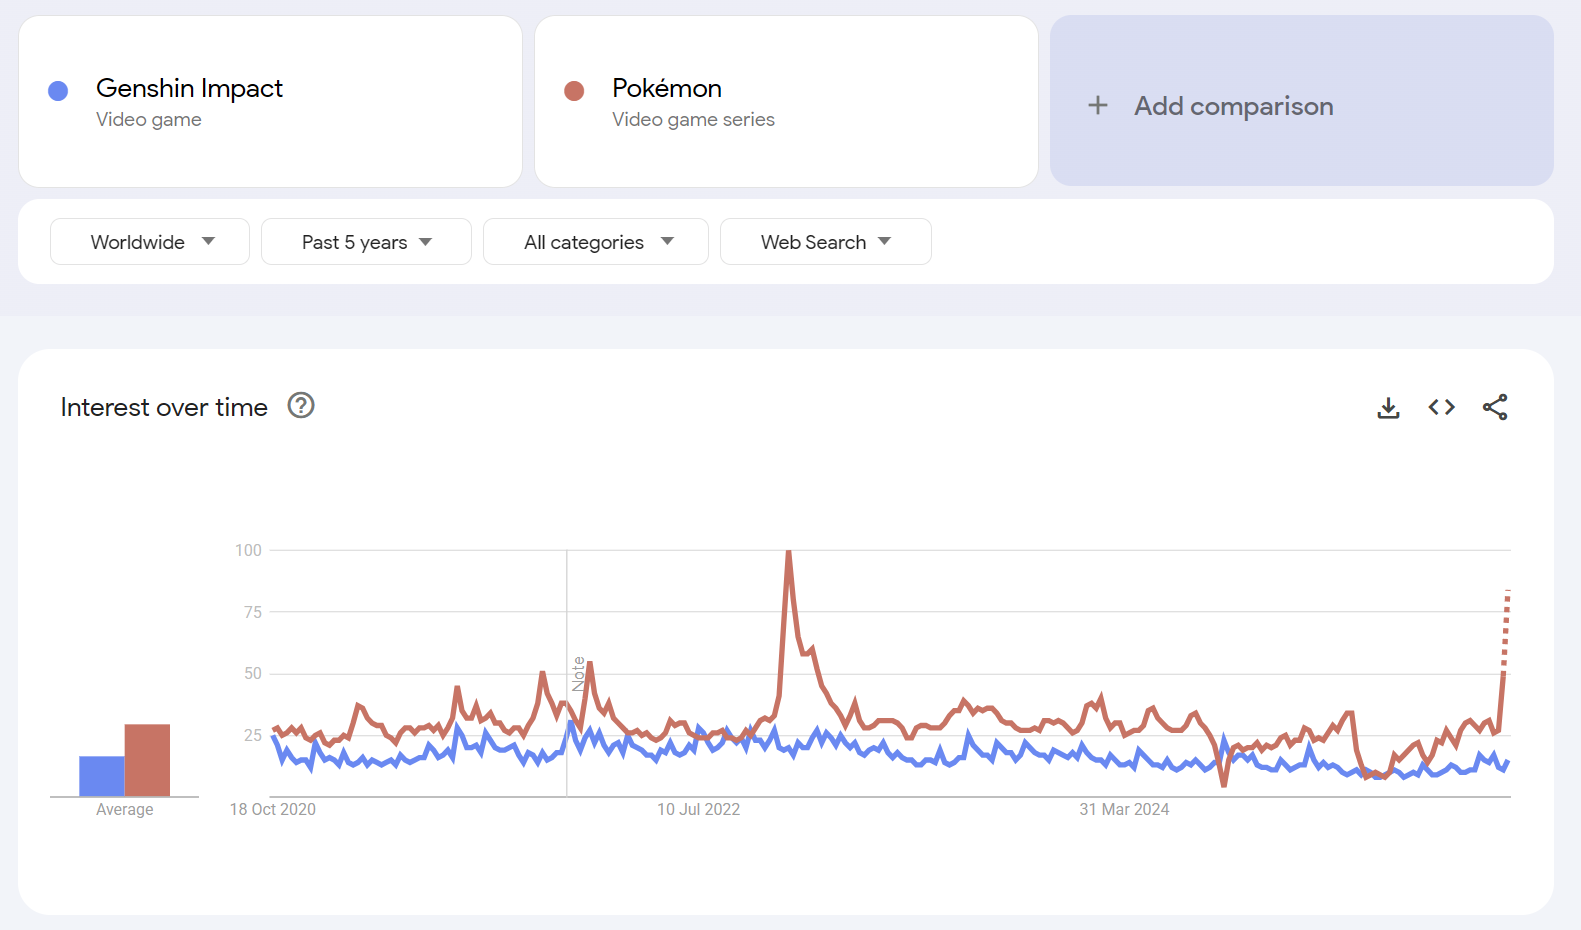Share the interest over time chart
Screen dimensions: 1581x930
[x=1495, y=407]
